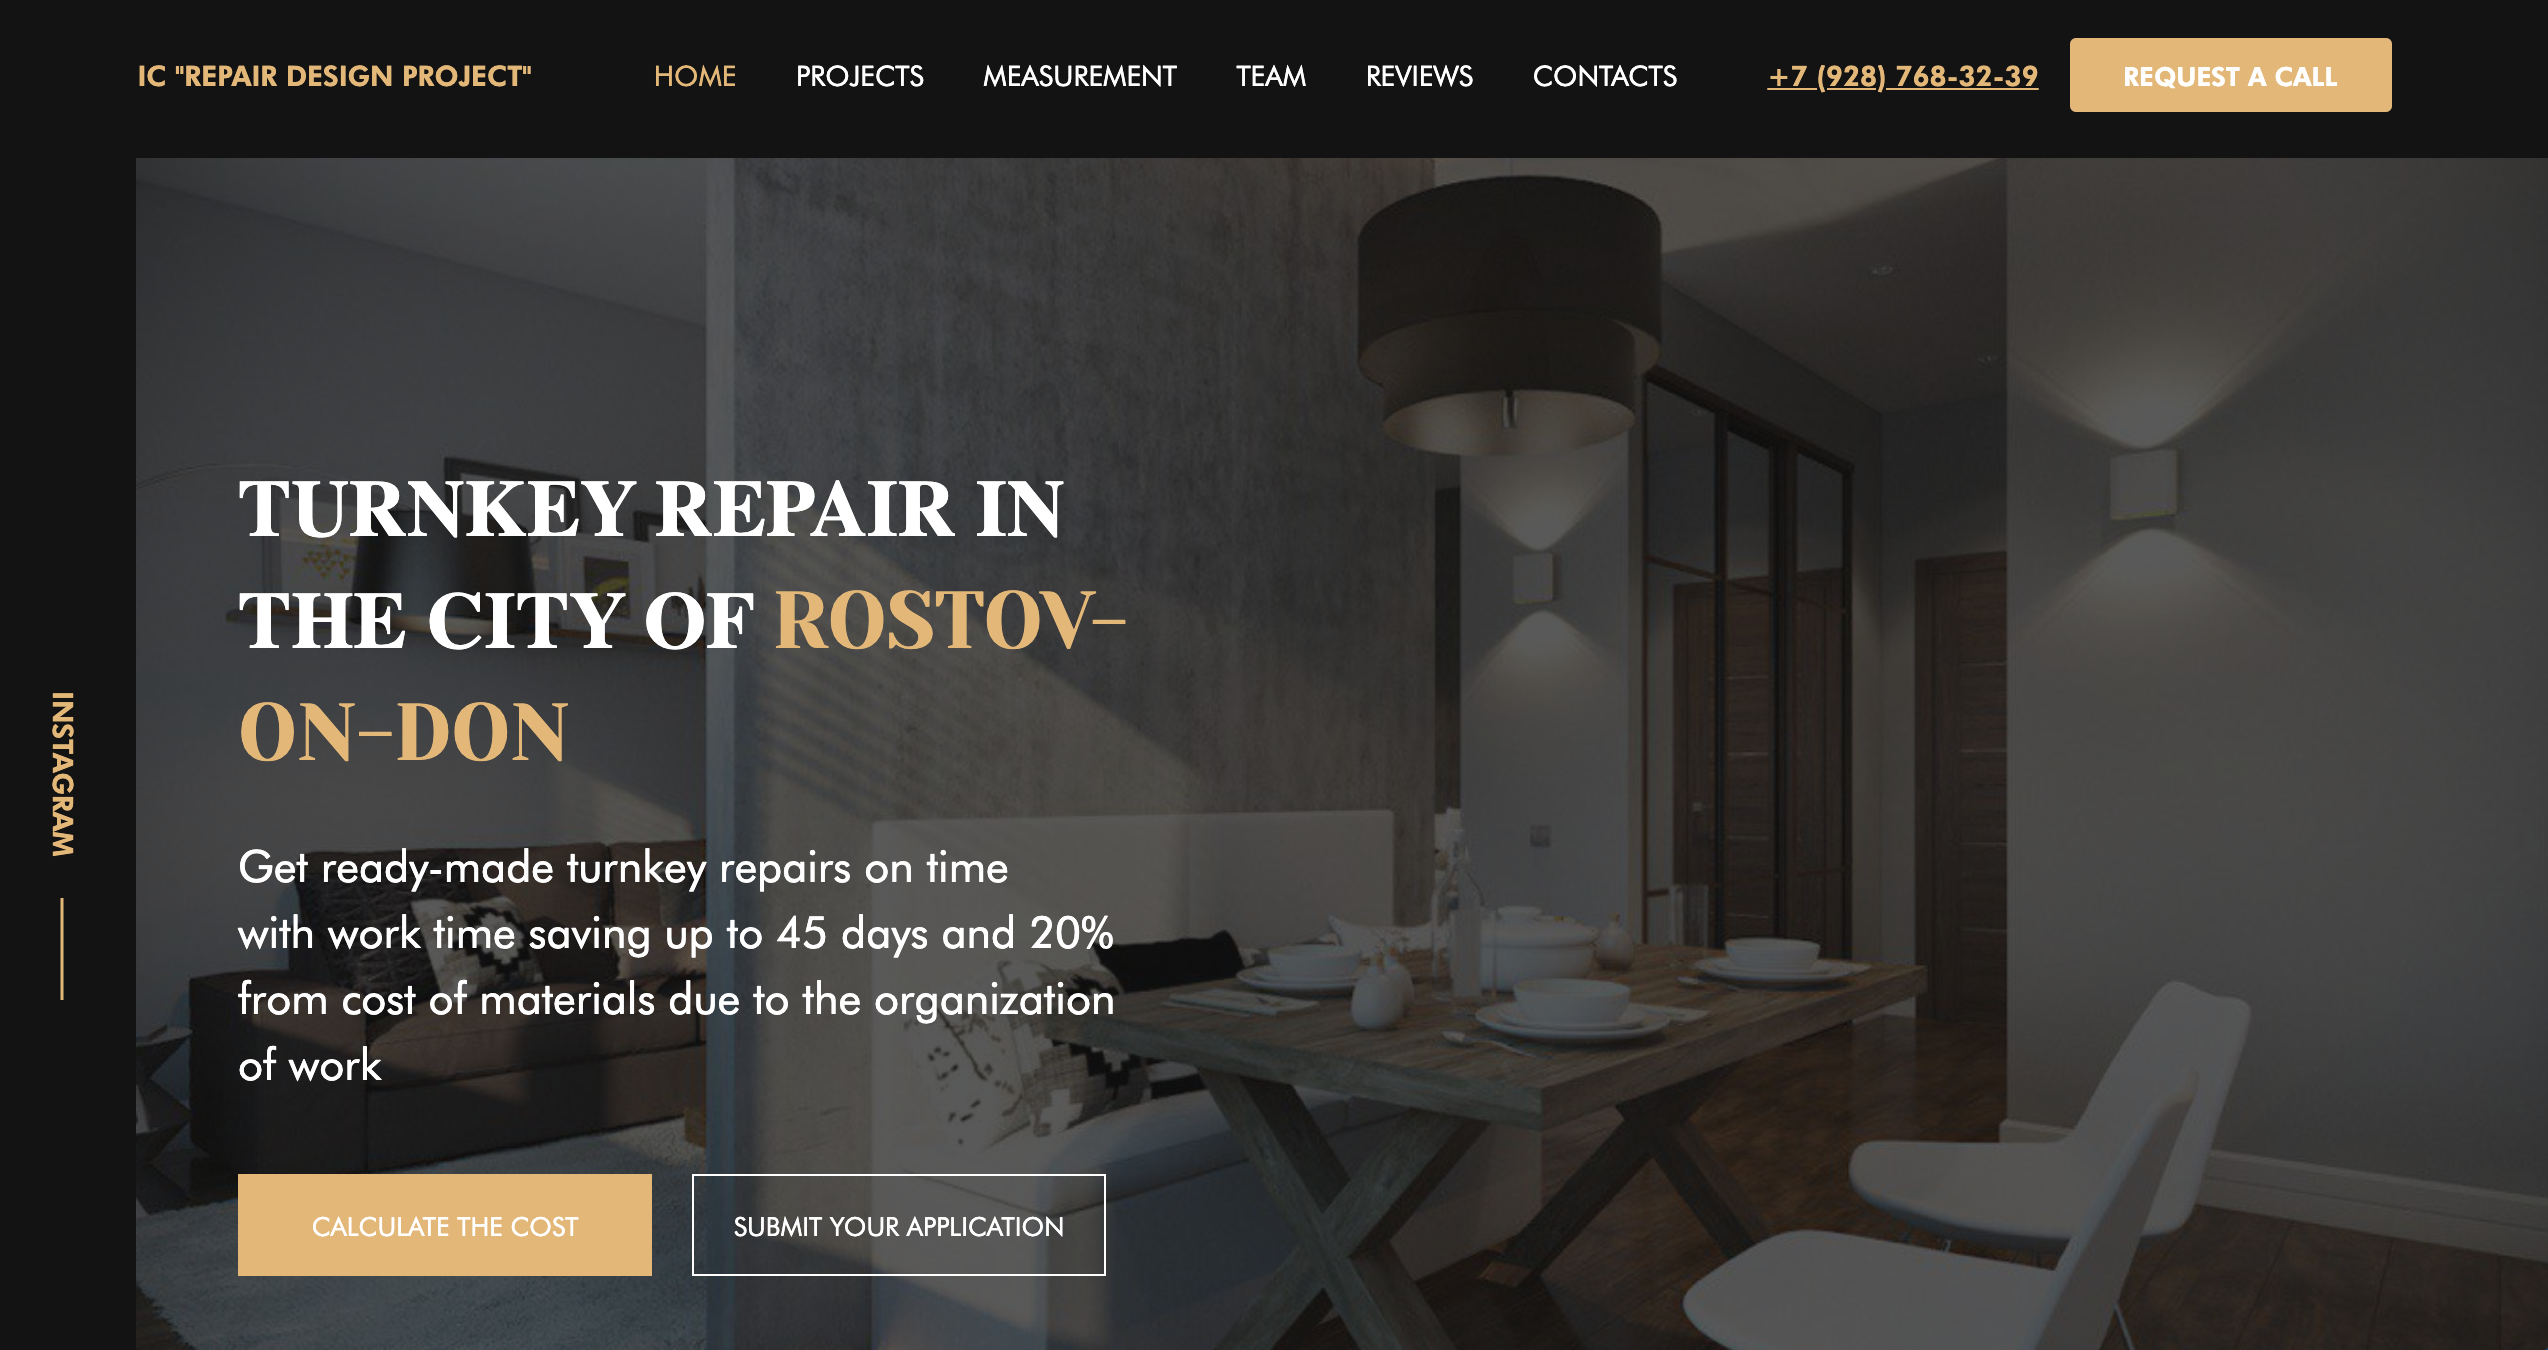Click the +7 (928) 768-32-39 phone link
2548x1350 pixels.
[1902, 76]
